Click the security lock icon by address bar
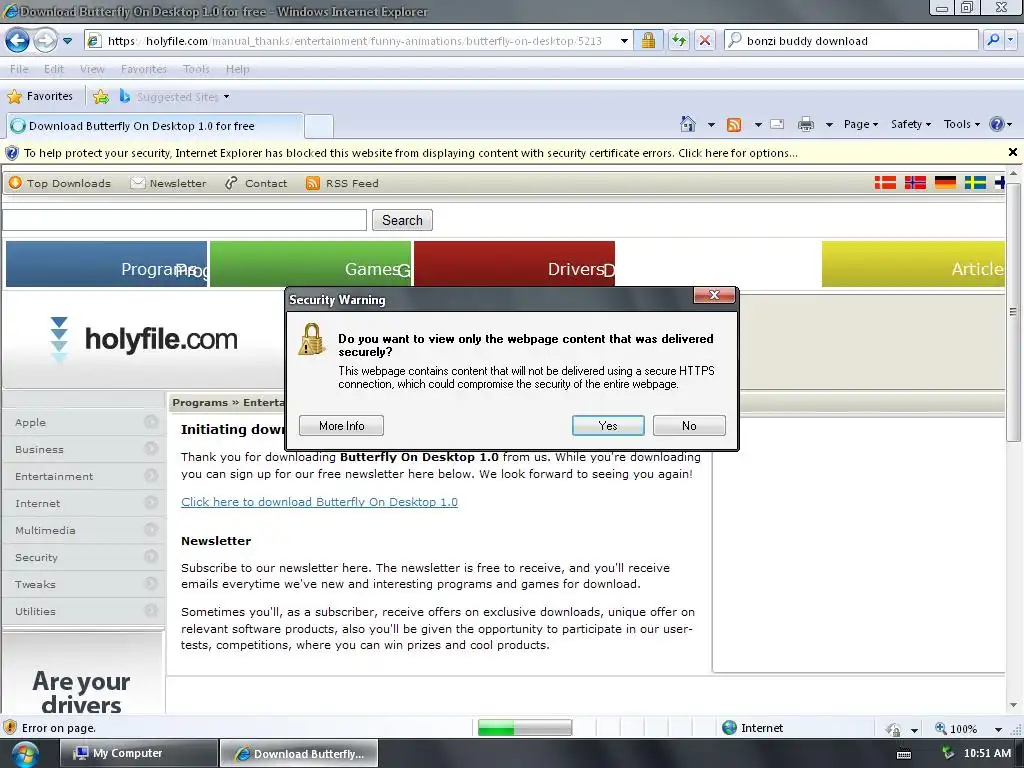Image resolution: width=1024 pixels, height=768 pixels. pyautogui.click(x=648, y=40)
